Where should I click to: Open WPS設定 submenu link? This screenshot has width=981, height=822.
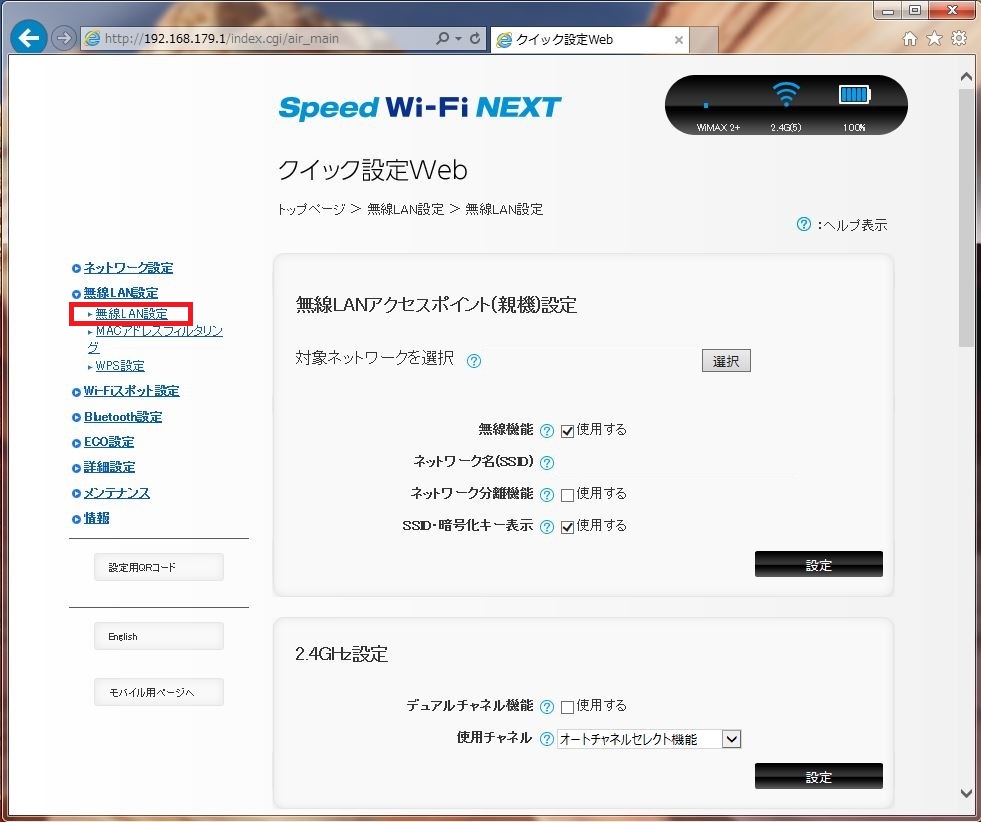120,366
